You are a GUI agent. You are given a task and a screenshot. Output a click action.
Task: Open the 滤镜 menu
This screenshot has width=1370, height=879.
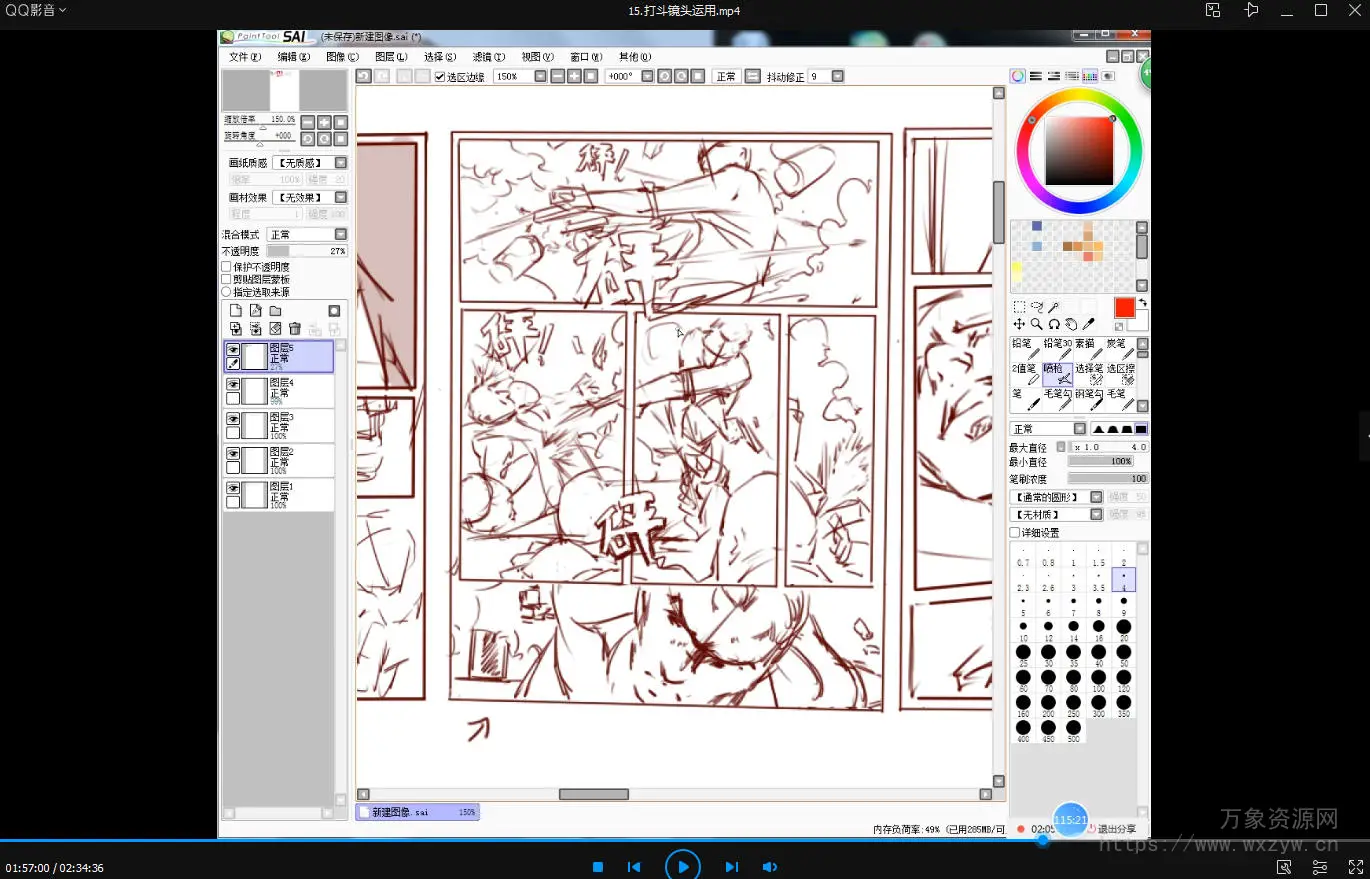click(488, 57)
